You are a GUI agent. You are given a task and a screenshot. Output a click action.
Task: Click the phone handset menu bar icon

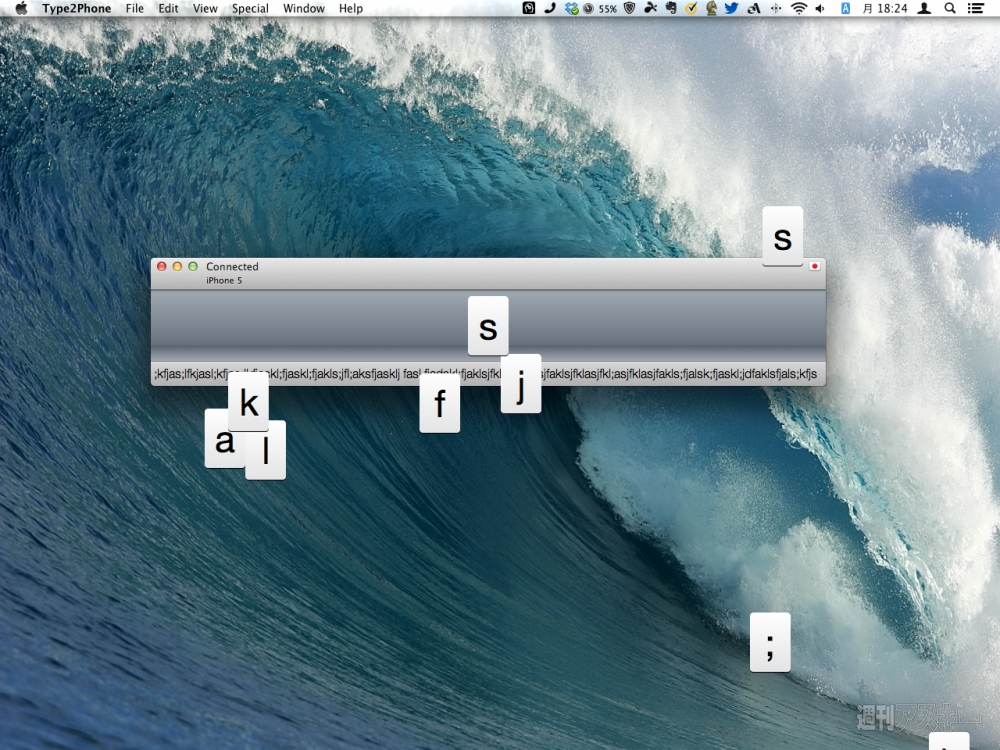[550, 8]
